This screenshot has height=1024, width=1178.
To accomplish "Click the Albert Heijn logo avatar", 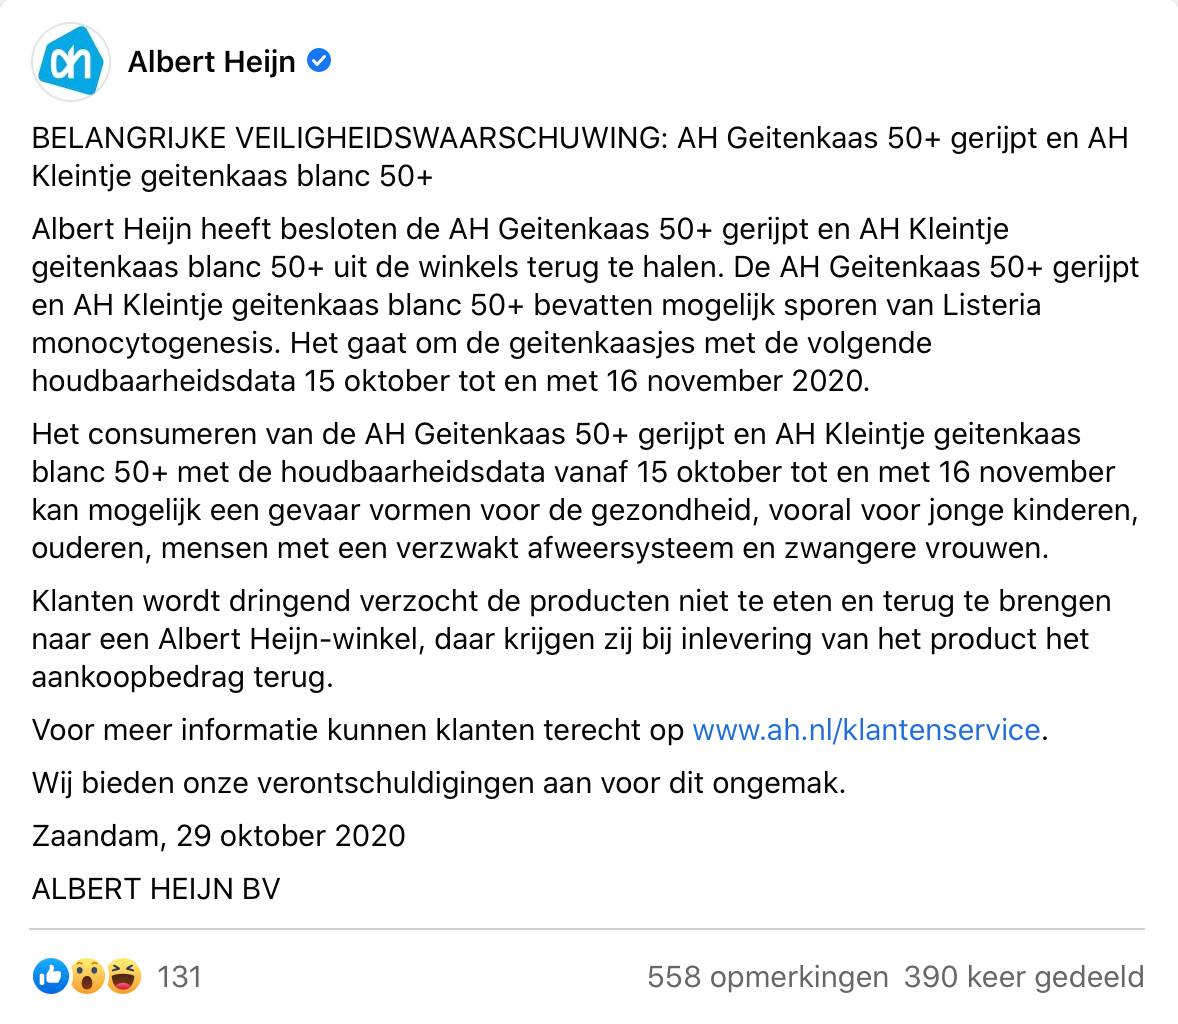I will (x=71, y=62).
